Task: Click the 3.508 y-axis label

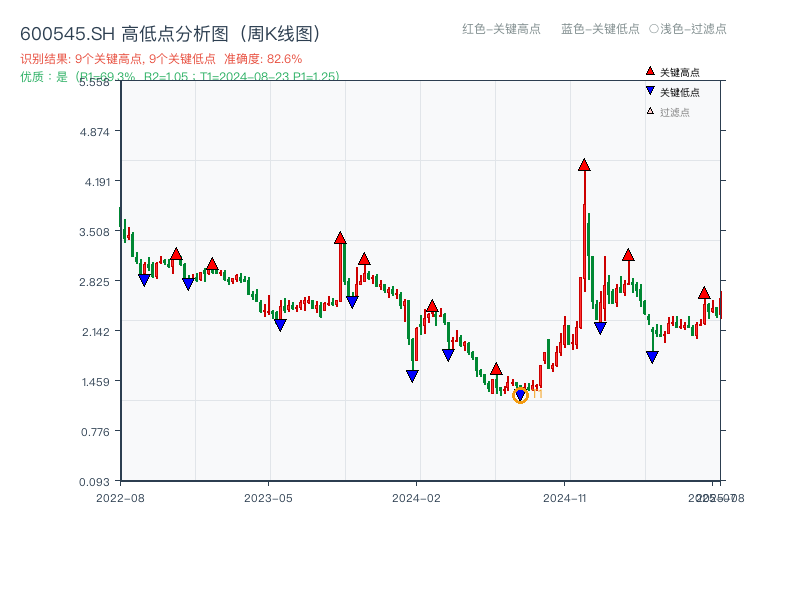Action: [94, 232]
